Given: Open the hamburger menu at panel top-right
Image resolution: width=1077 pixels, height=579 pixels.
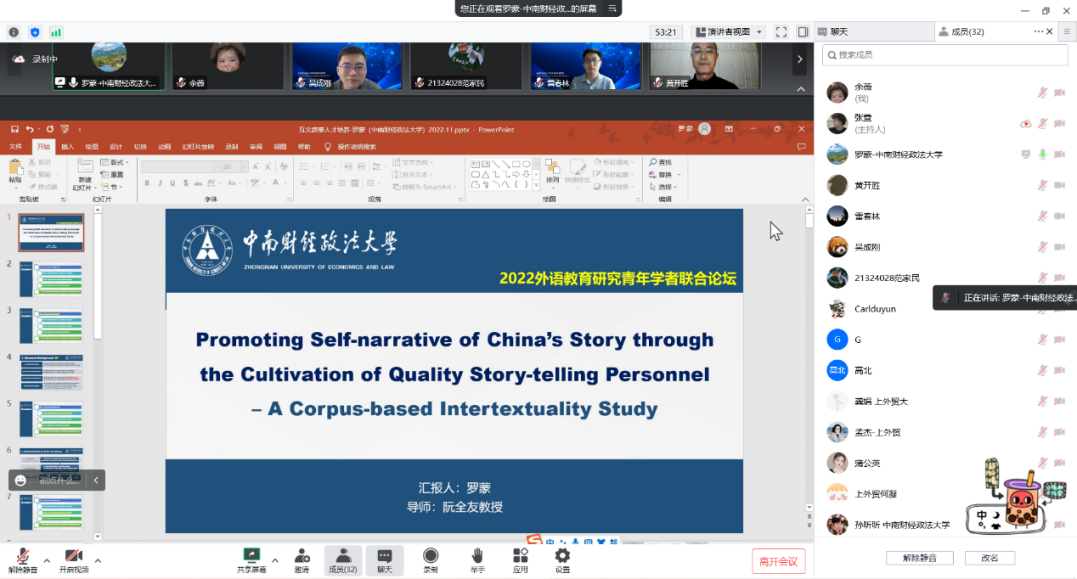Looking at the screenshot, I should pyautogui.click(x=1067, y=32).
